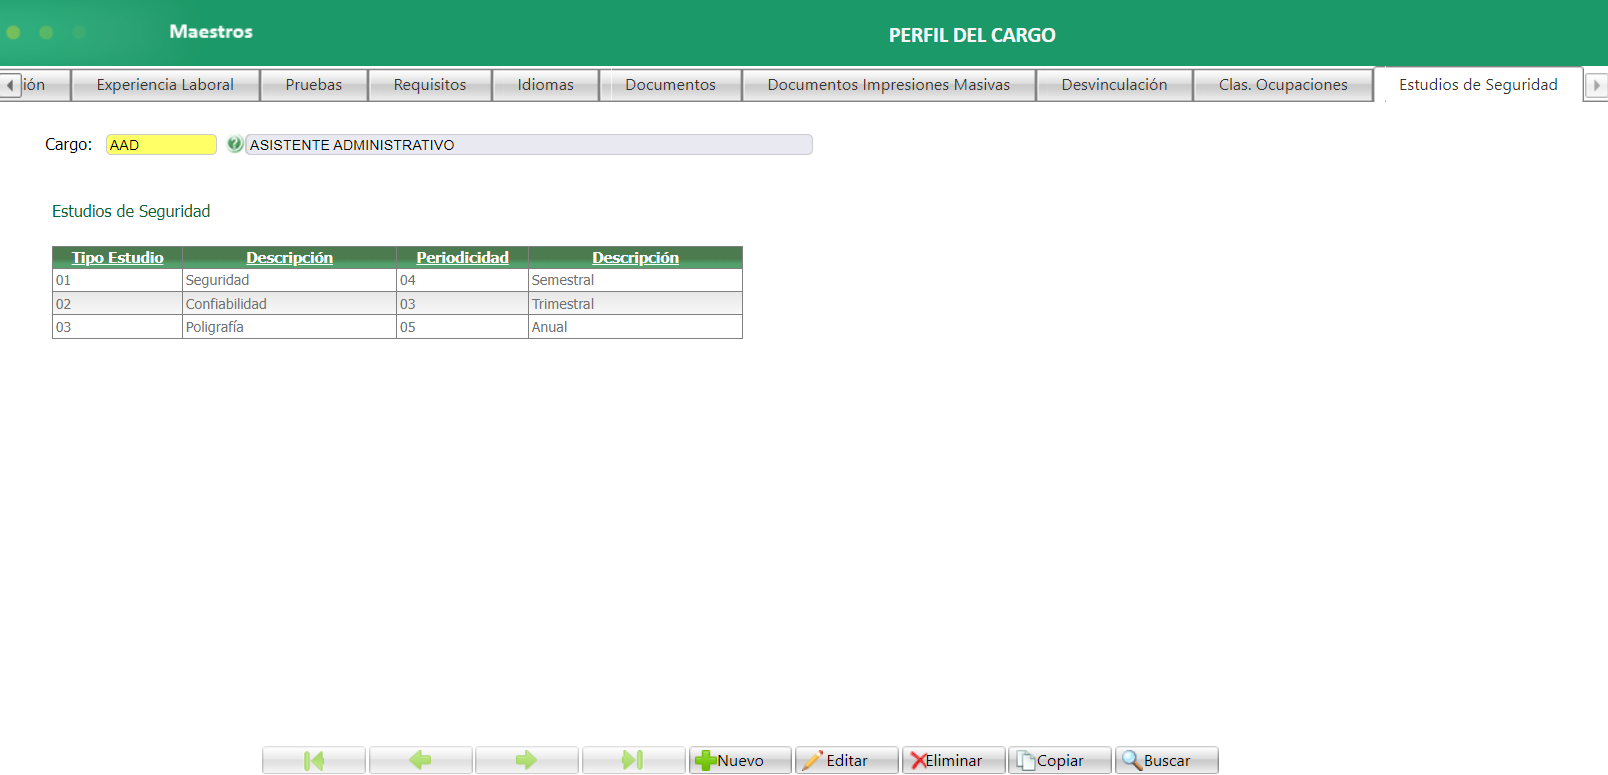1608x775 pixels.
Task: Go to the previous record with the left arrow
Action: [x=421, y=760]
